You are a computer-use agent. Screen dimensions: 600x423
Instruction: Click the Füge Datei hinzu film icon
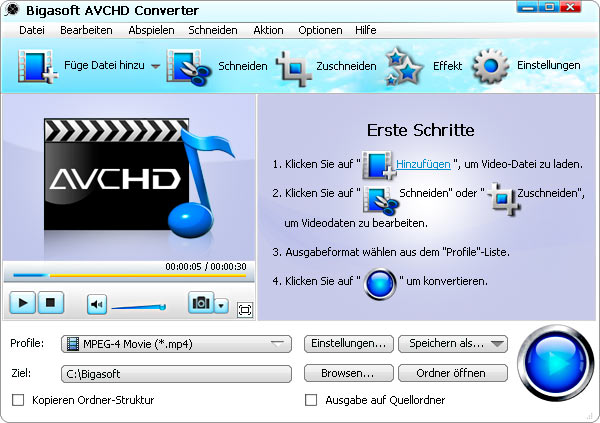(x=37, y=66)
